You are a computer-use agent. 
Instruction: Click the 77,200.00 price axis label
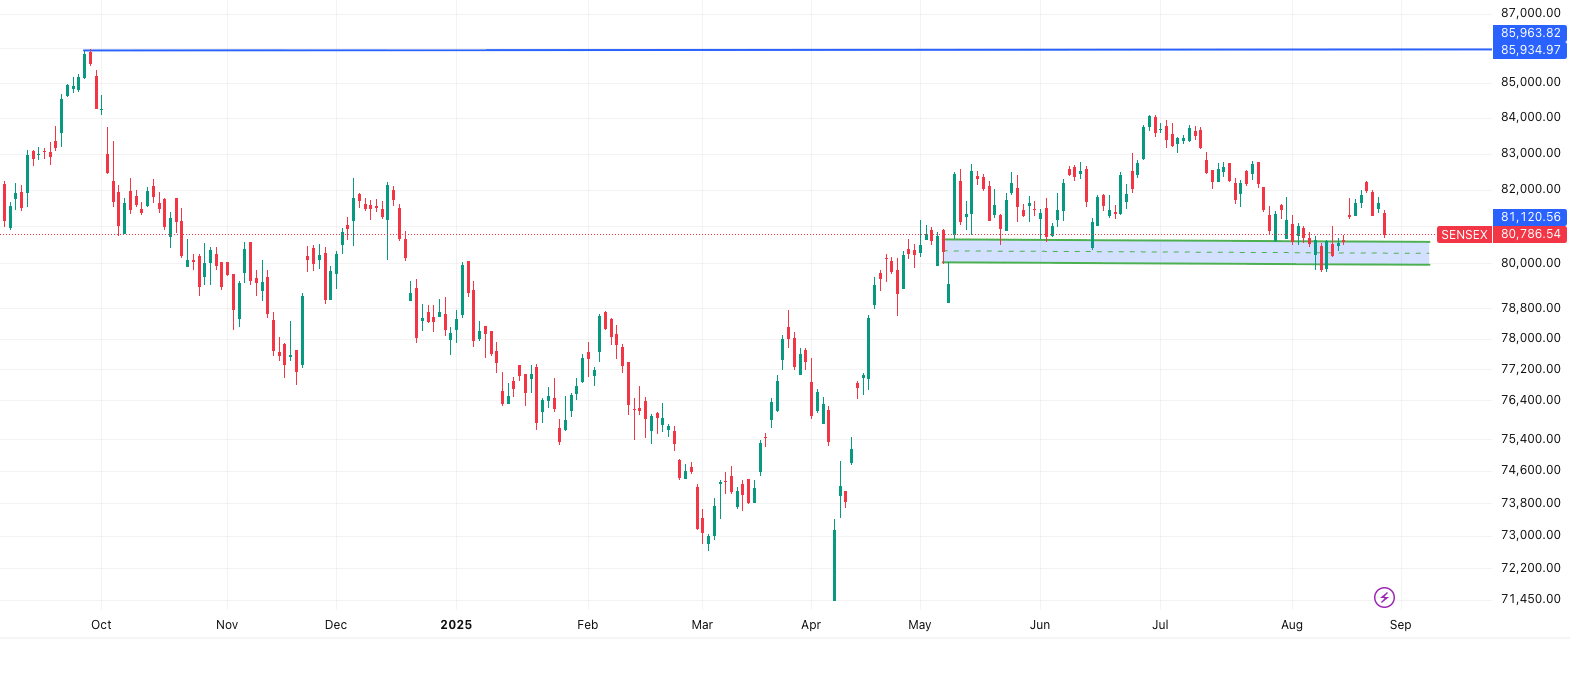click(x=1530, y=369)
